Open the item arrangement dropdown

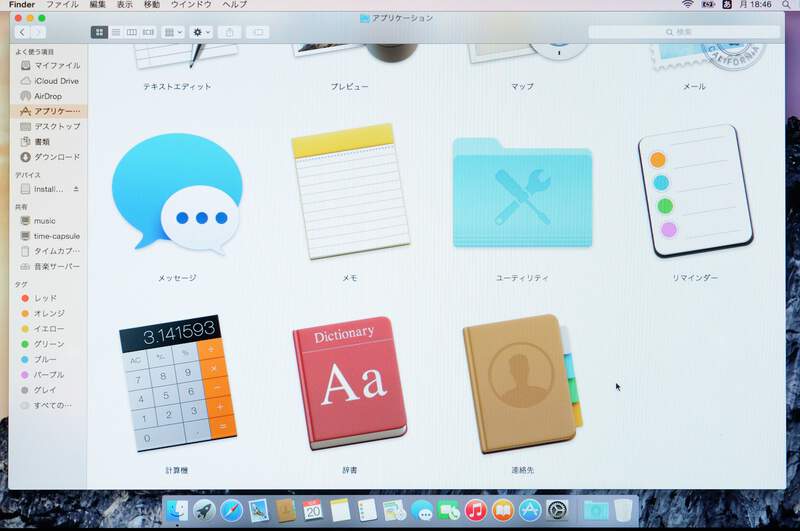[173, 32]
